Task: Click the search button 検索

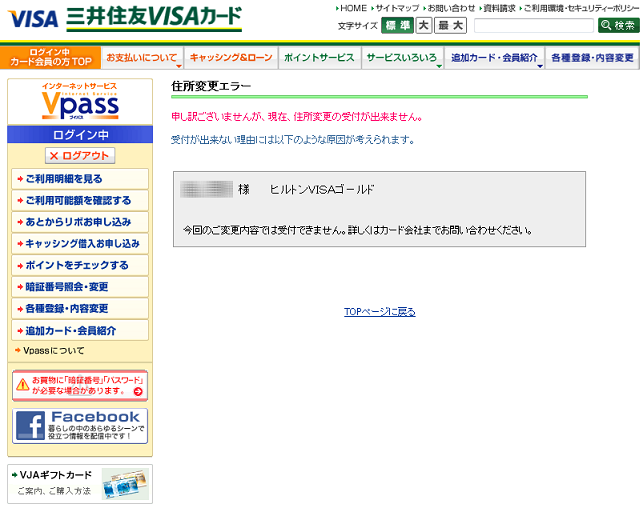Action: 618,25
